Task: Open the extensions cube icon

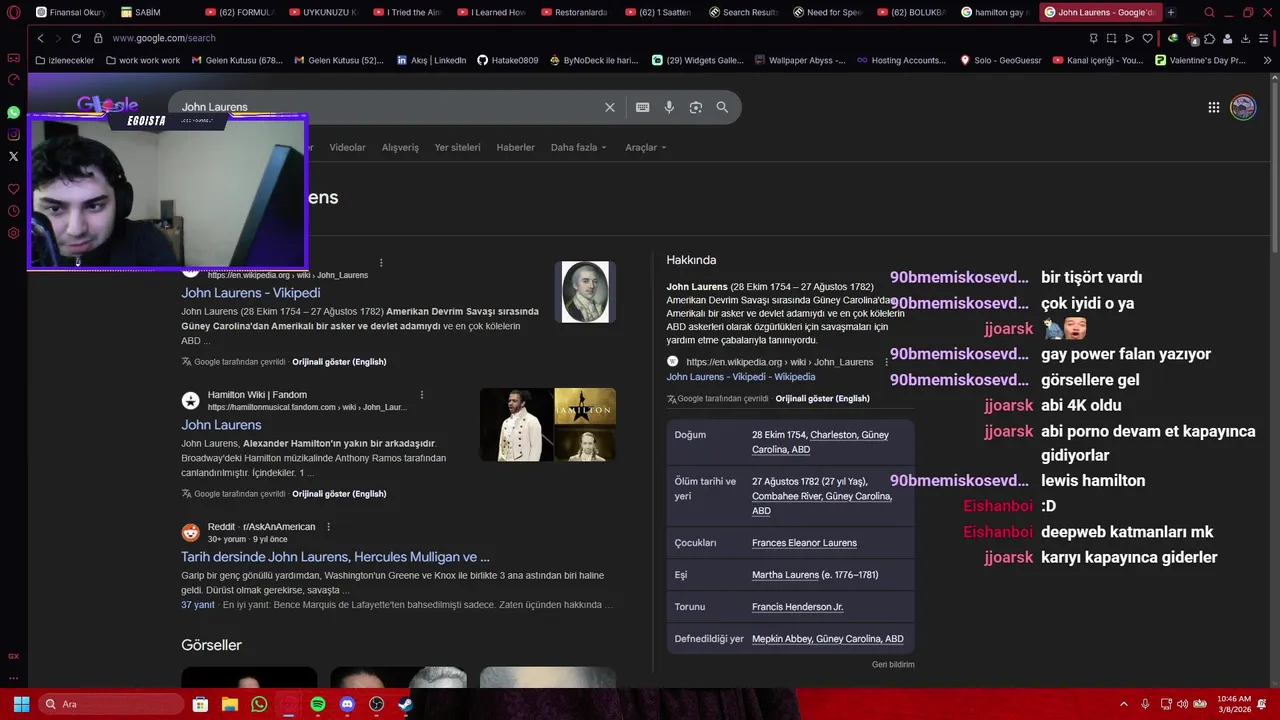Action: (x=1209, y=38)
